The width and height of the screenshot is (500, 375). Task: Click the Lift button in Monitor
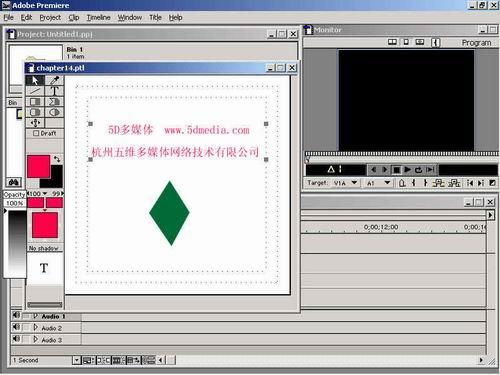[x=439, y=183]
